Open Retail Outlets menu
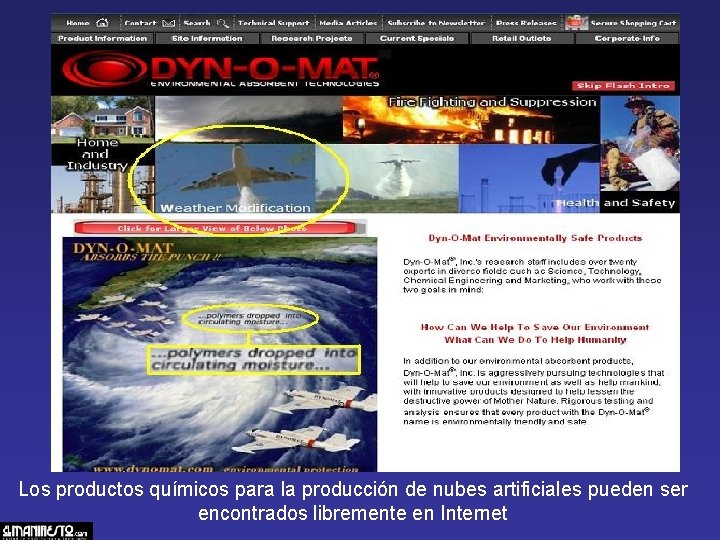720x540 pixels. coord(522,39)
